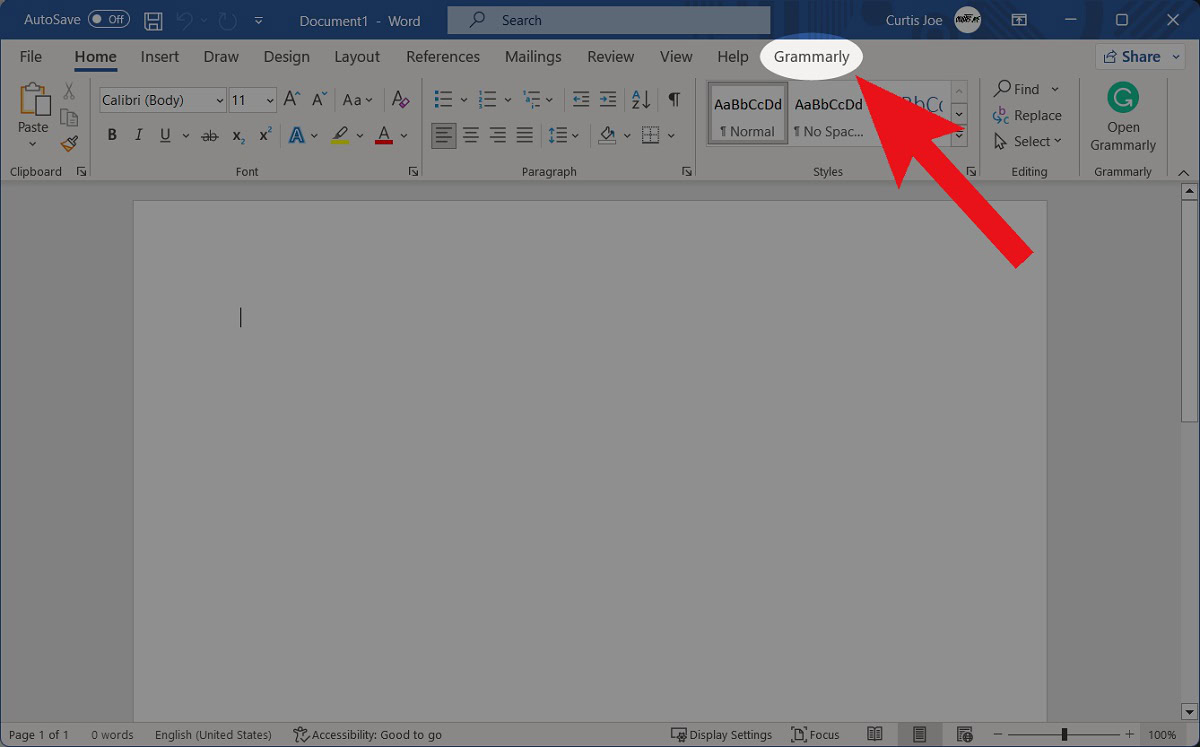Toggle the AutoSave switch
1200x747 pixels.
click(x=108, y=20)
